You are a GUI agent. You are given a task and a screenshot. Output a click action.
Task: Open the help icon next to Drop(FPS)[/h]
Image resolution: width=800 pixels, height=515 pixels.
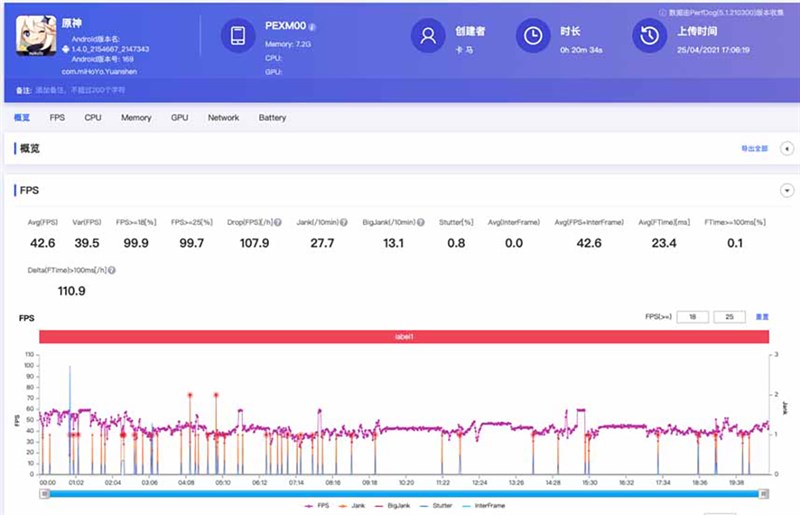[x=278, y=222]
